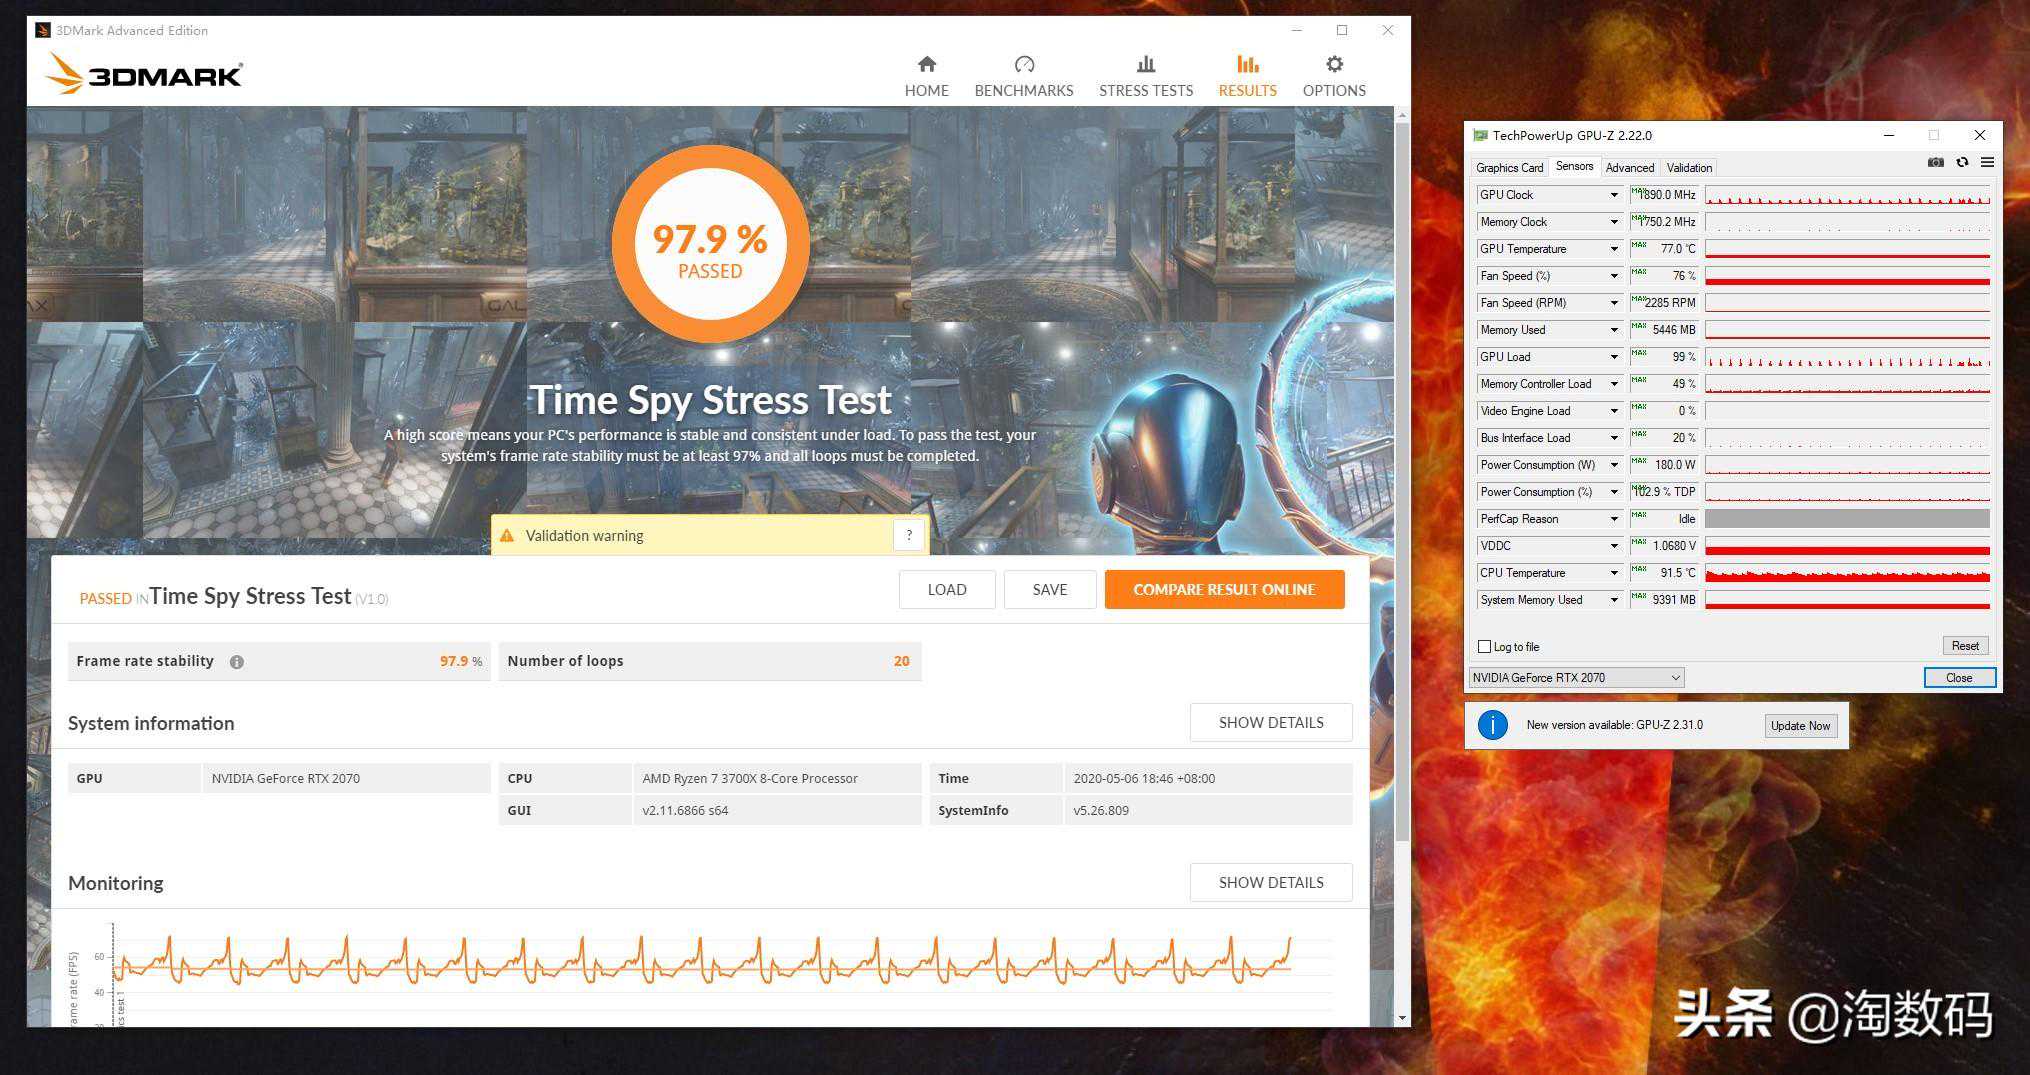Image resolution: width=2030 pixels, height=1075 pixels.
Task: Open GPU-Z hamburger menu icon
Action: (x=1987, y=163)
